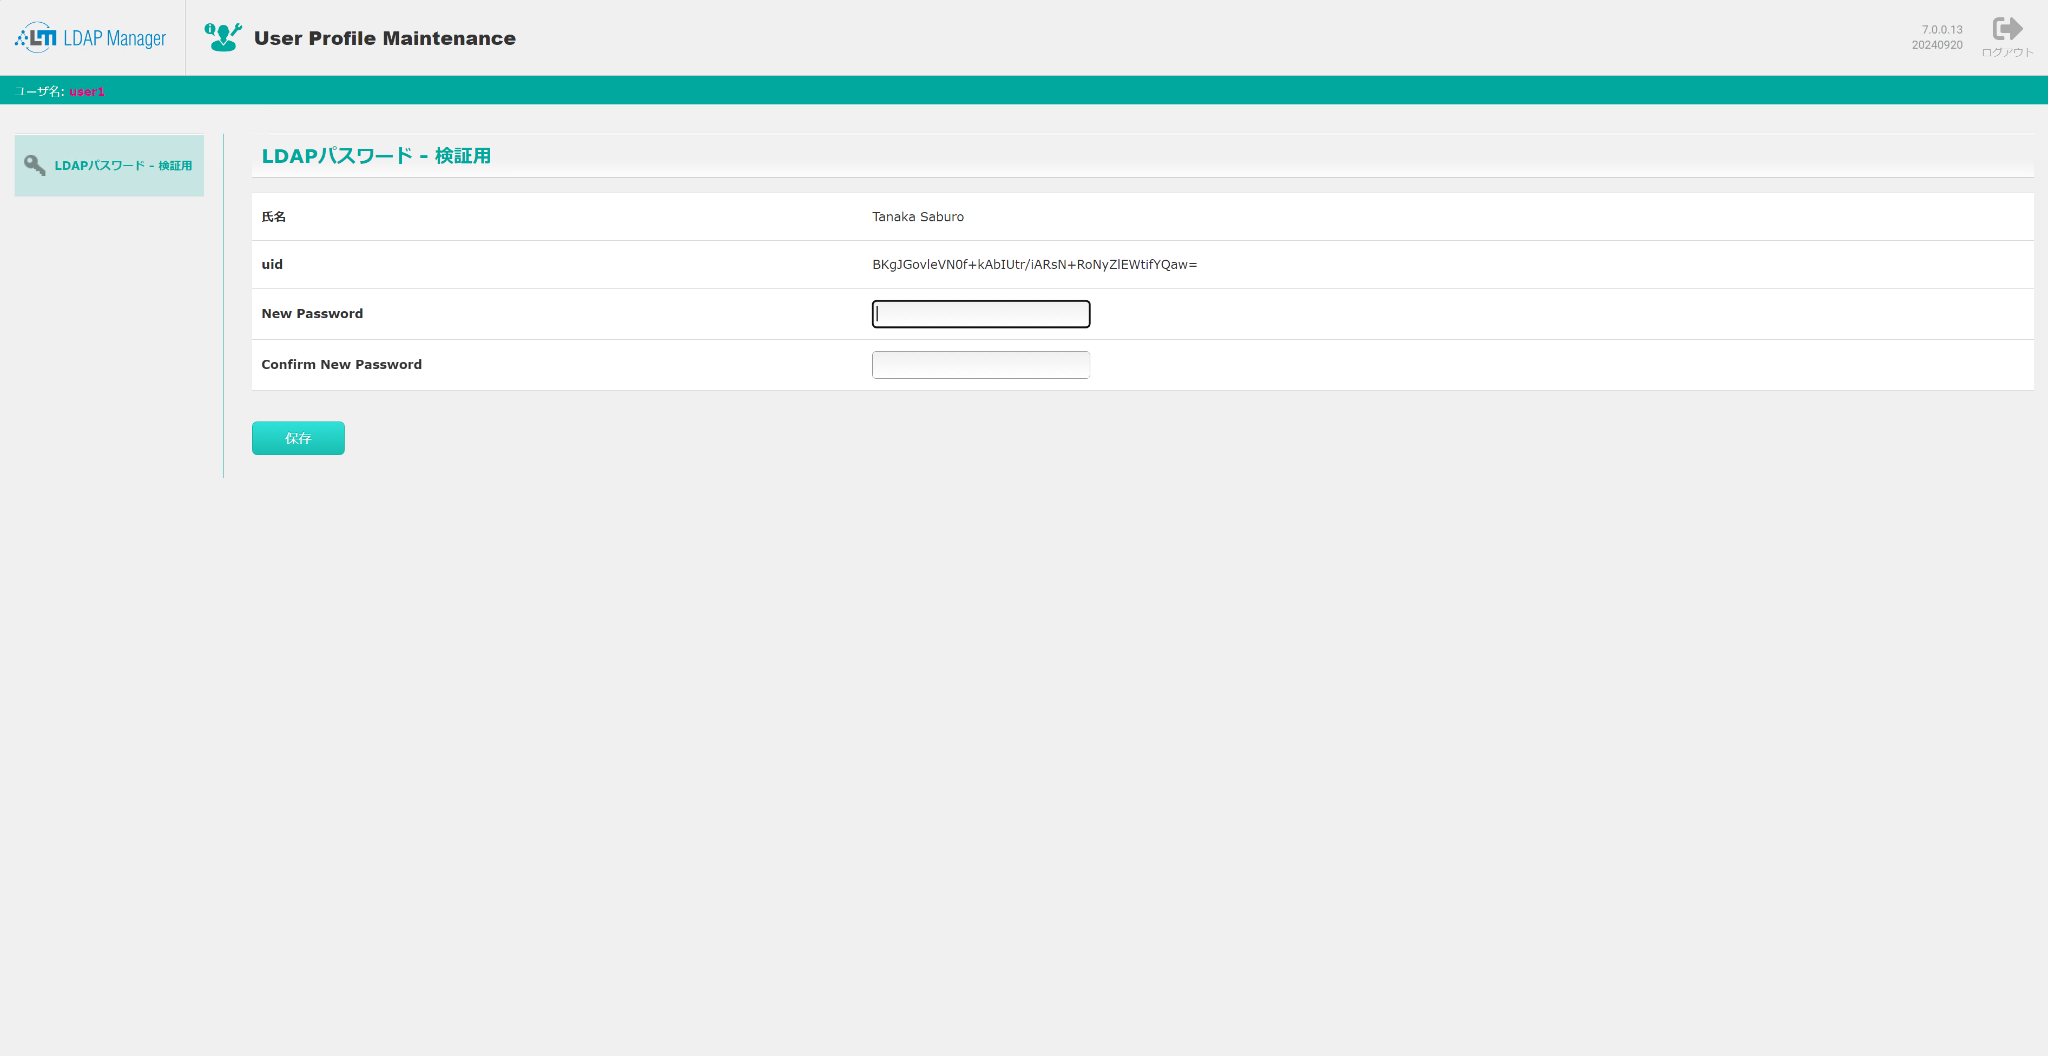Click the uid field label

(x=272, y=265)
